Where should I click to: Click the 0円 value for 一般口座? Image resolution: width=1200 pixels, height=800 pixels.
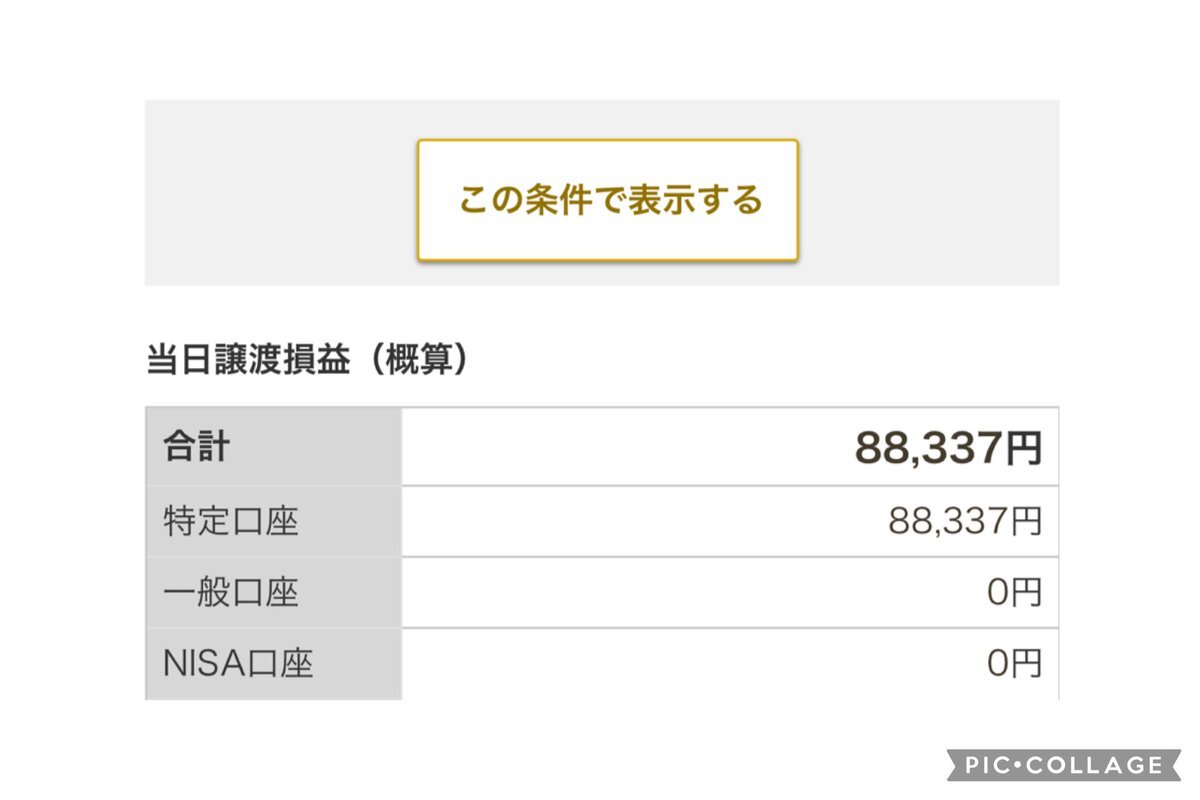coord(1014,593)
